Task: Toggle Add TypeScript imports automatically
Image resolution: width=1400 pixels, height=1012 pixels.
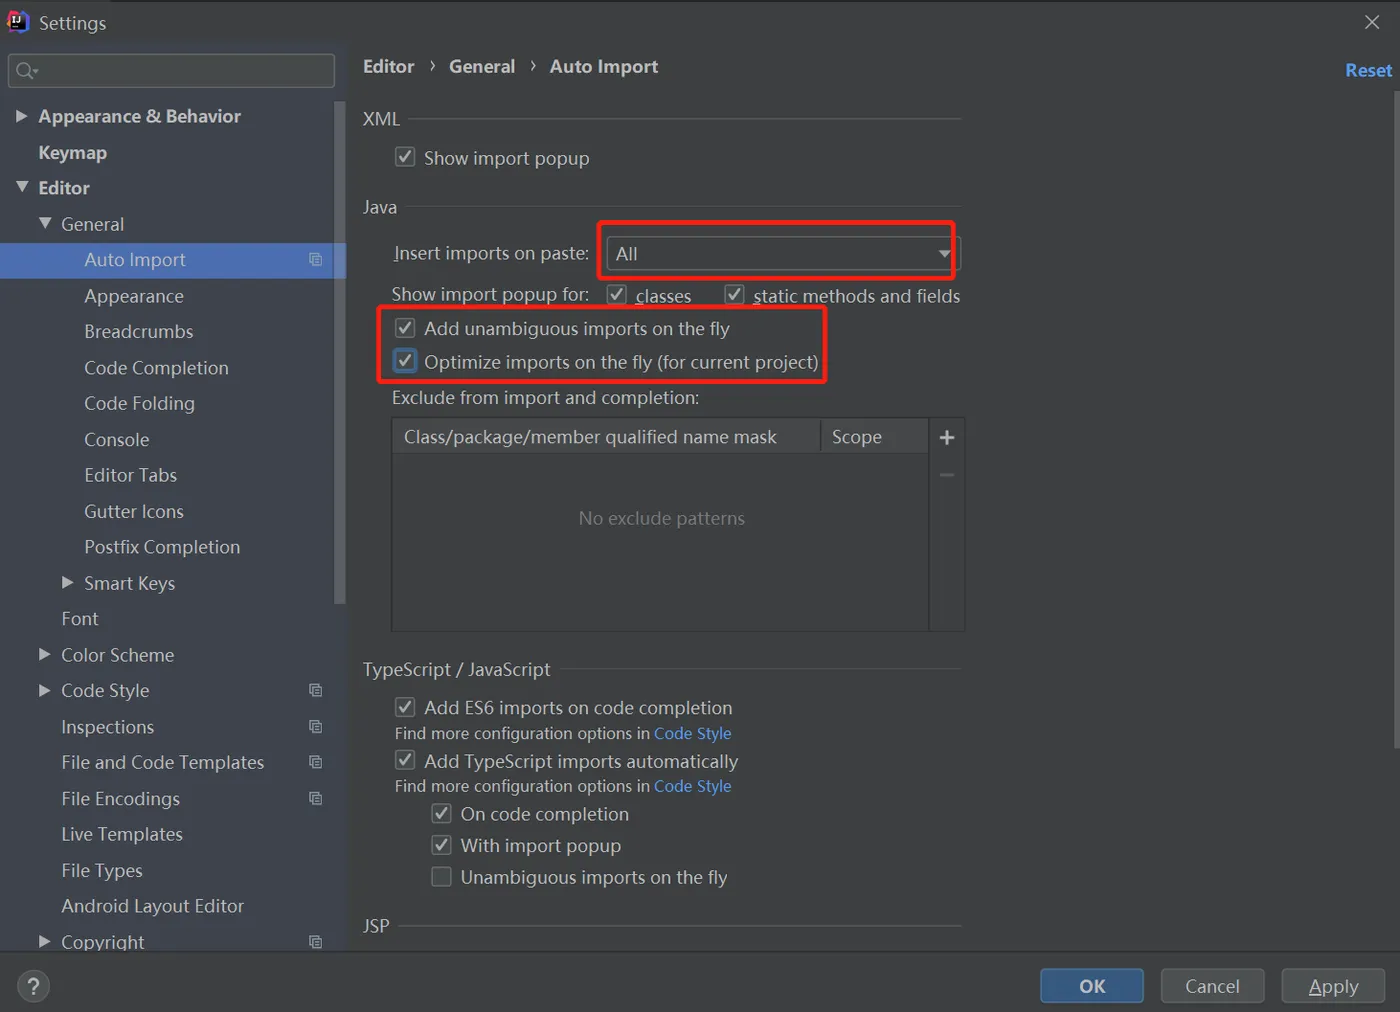Action: click(405, 760)
